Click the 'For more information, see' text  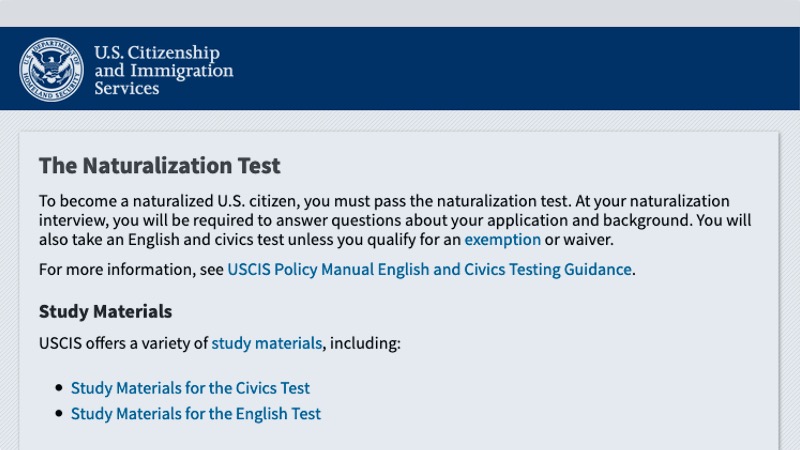tap(131, 269)
